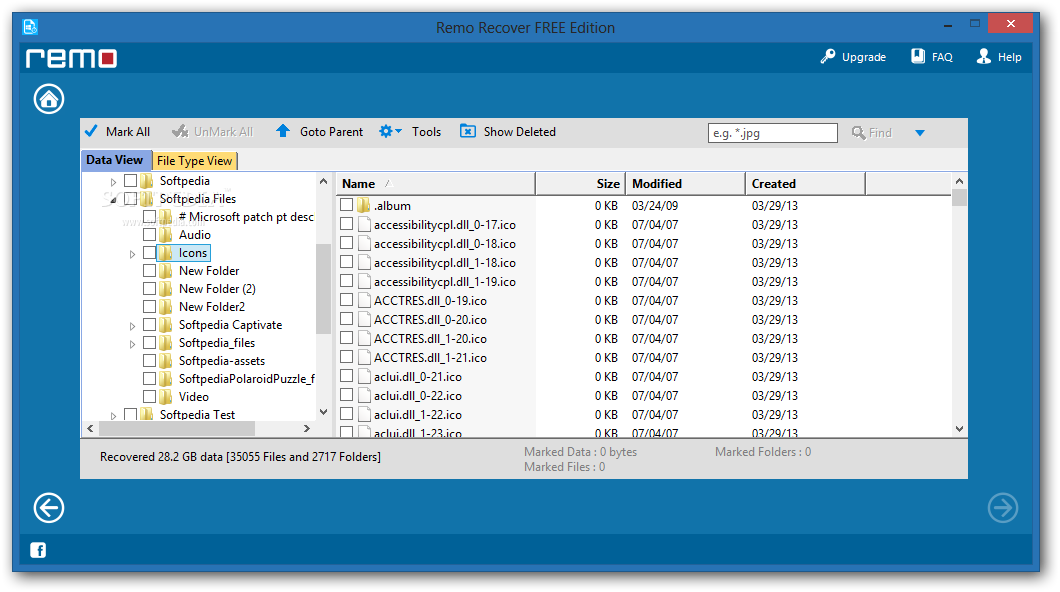Sort by the Name column header
Screen dimensions: 1060x592
tap(435, 184)
